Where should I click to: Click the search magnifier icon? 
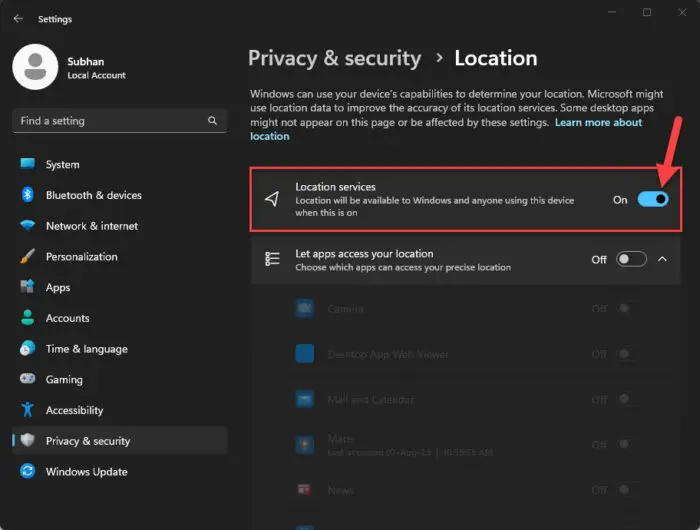212,121
